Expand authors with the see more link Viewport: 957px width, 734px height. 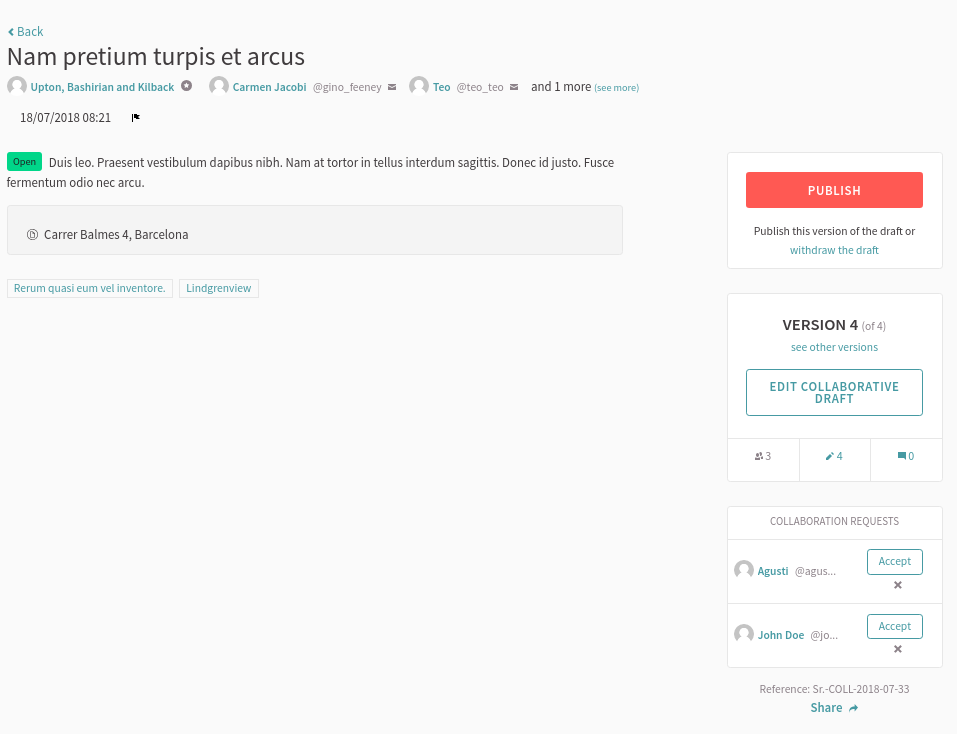click(616, 87)
